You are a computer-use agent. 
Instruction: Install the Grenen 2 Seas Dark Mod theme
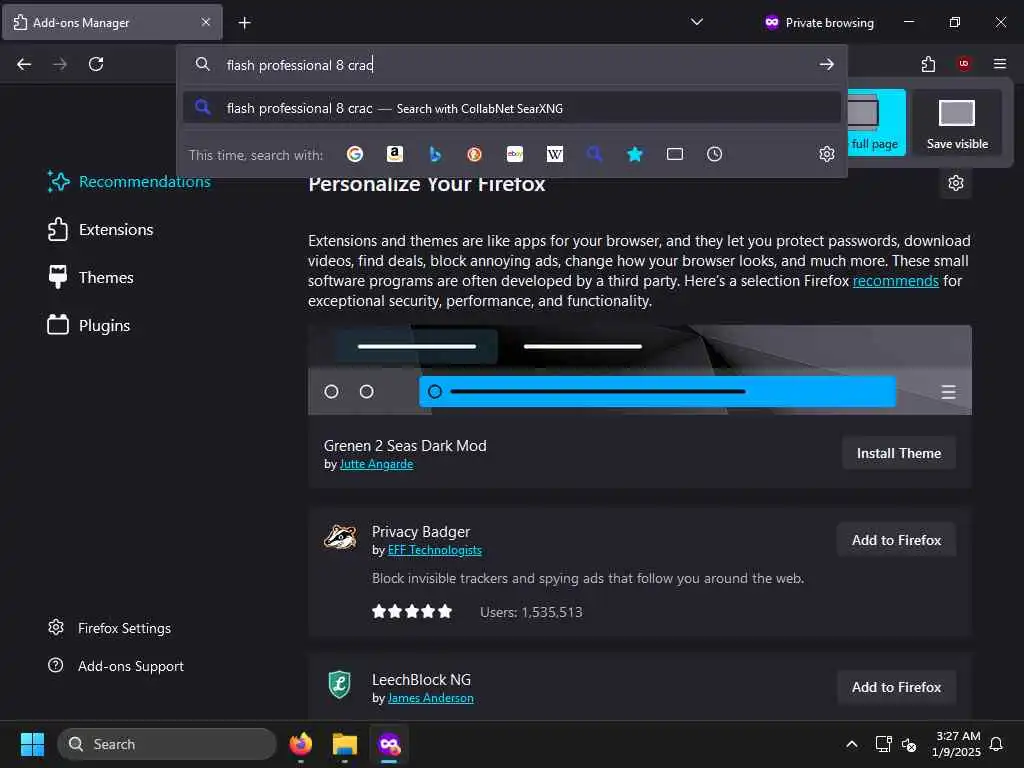point(899,453)
